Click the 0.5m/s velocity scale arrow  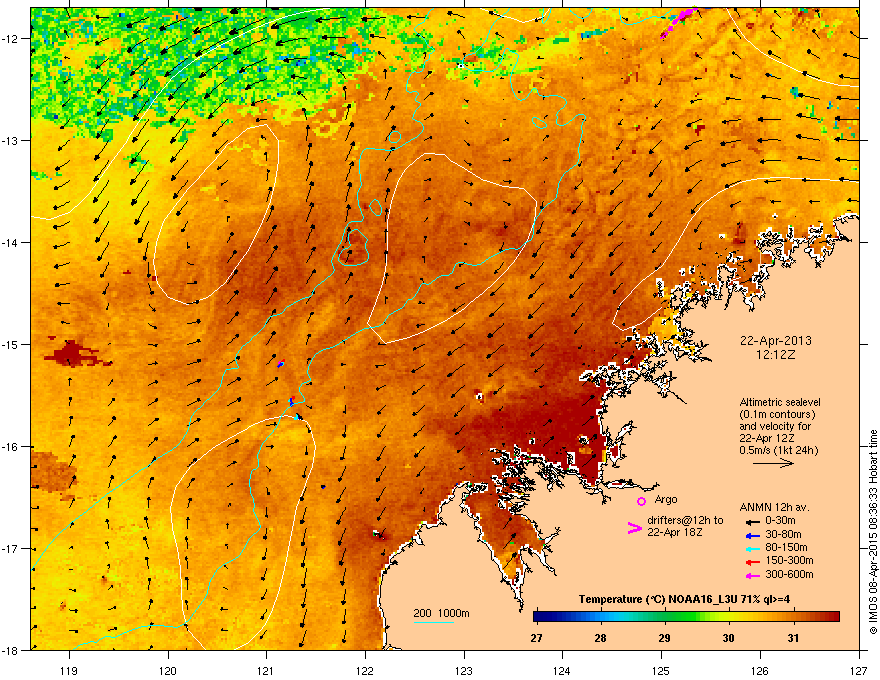coord(773,463)
